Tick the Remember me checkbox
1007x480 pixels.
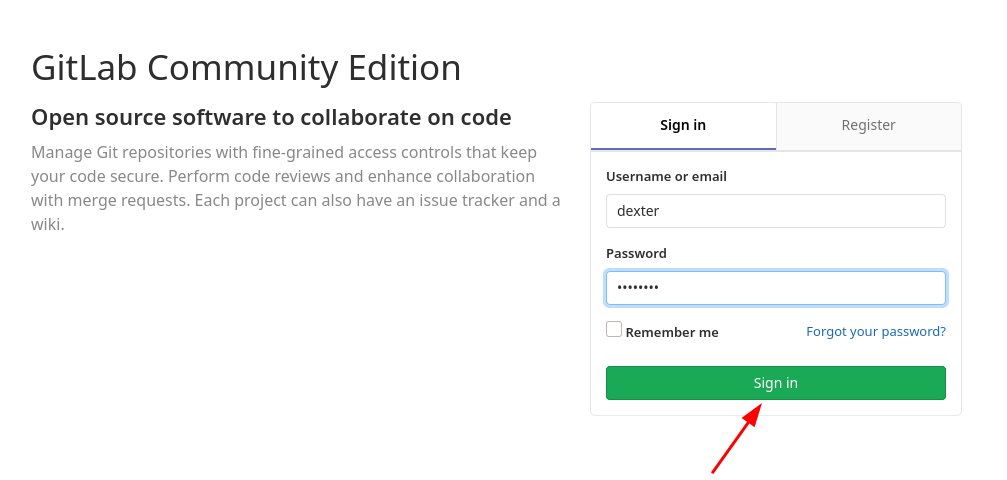(614, 329)
